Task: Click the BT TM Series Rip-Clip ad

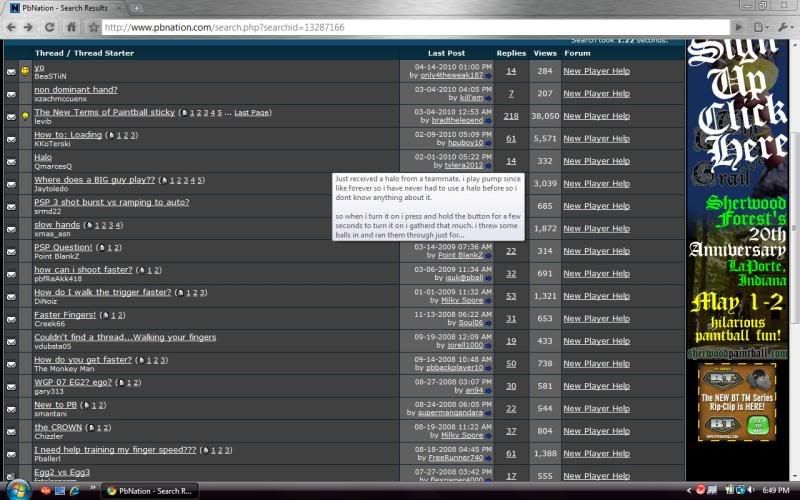Action: pos(737,403)
